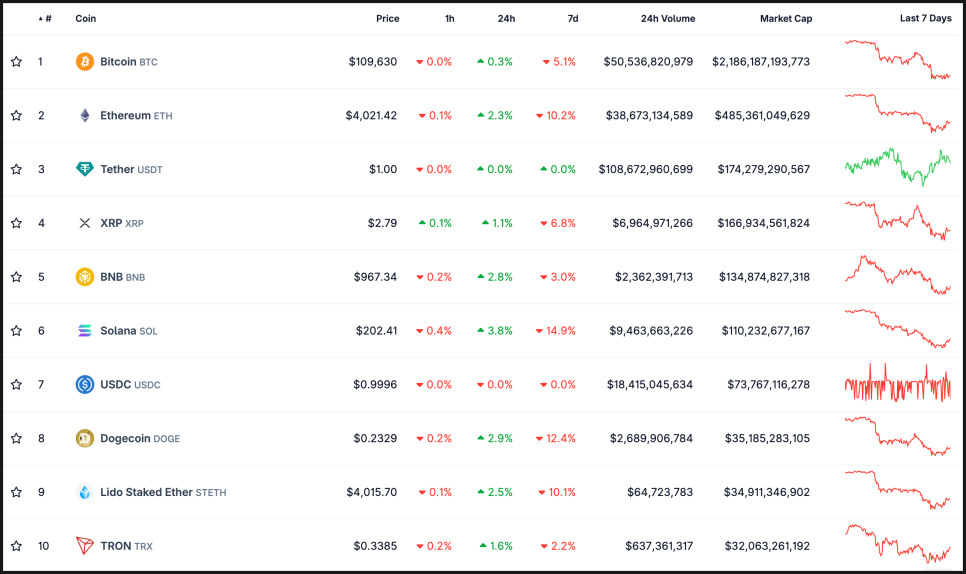Toggle the Dogecoin favorite star
The height and width of the screenshot is (574, 966).
click(17, 438)
